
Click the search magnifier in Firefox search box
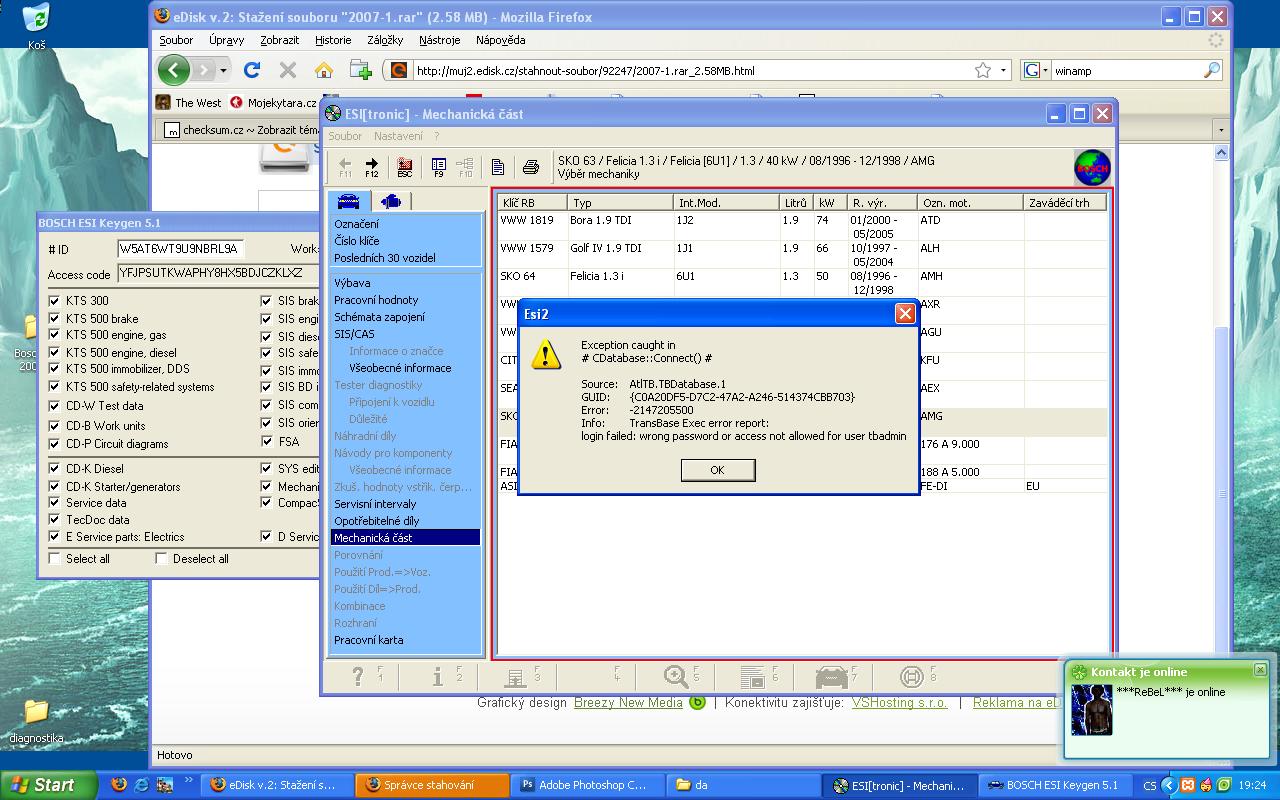click(1211, 70)
